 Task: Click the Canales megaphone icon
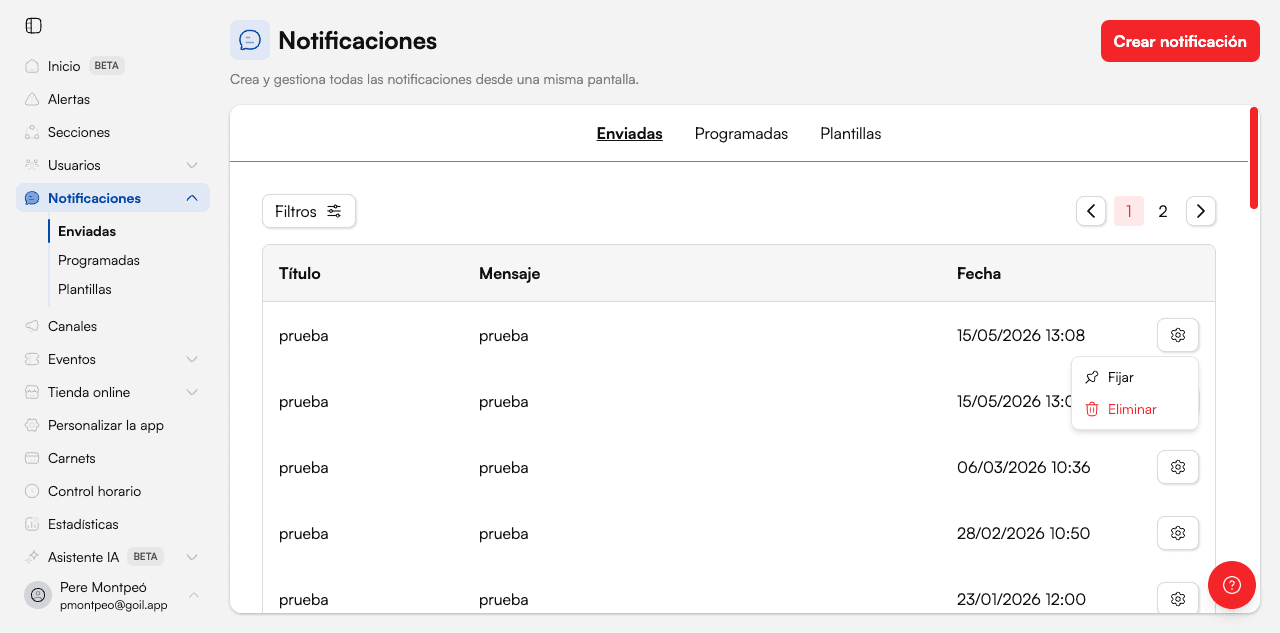click(x=32, y=326)
